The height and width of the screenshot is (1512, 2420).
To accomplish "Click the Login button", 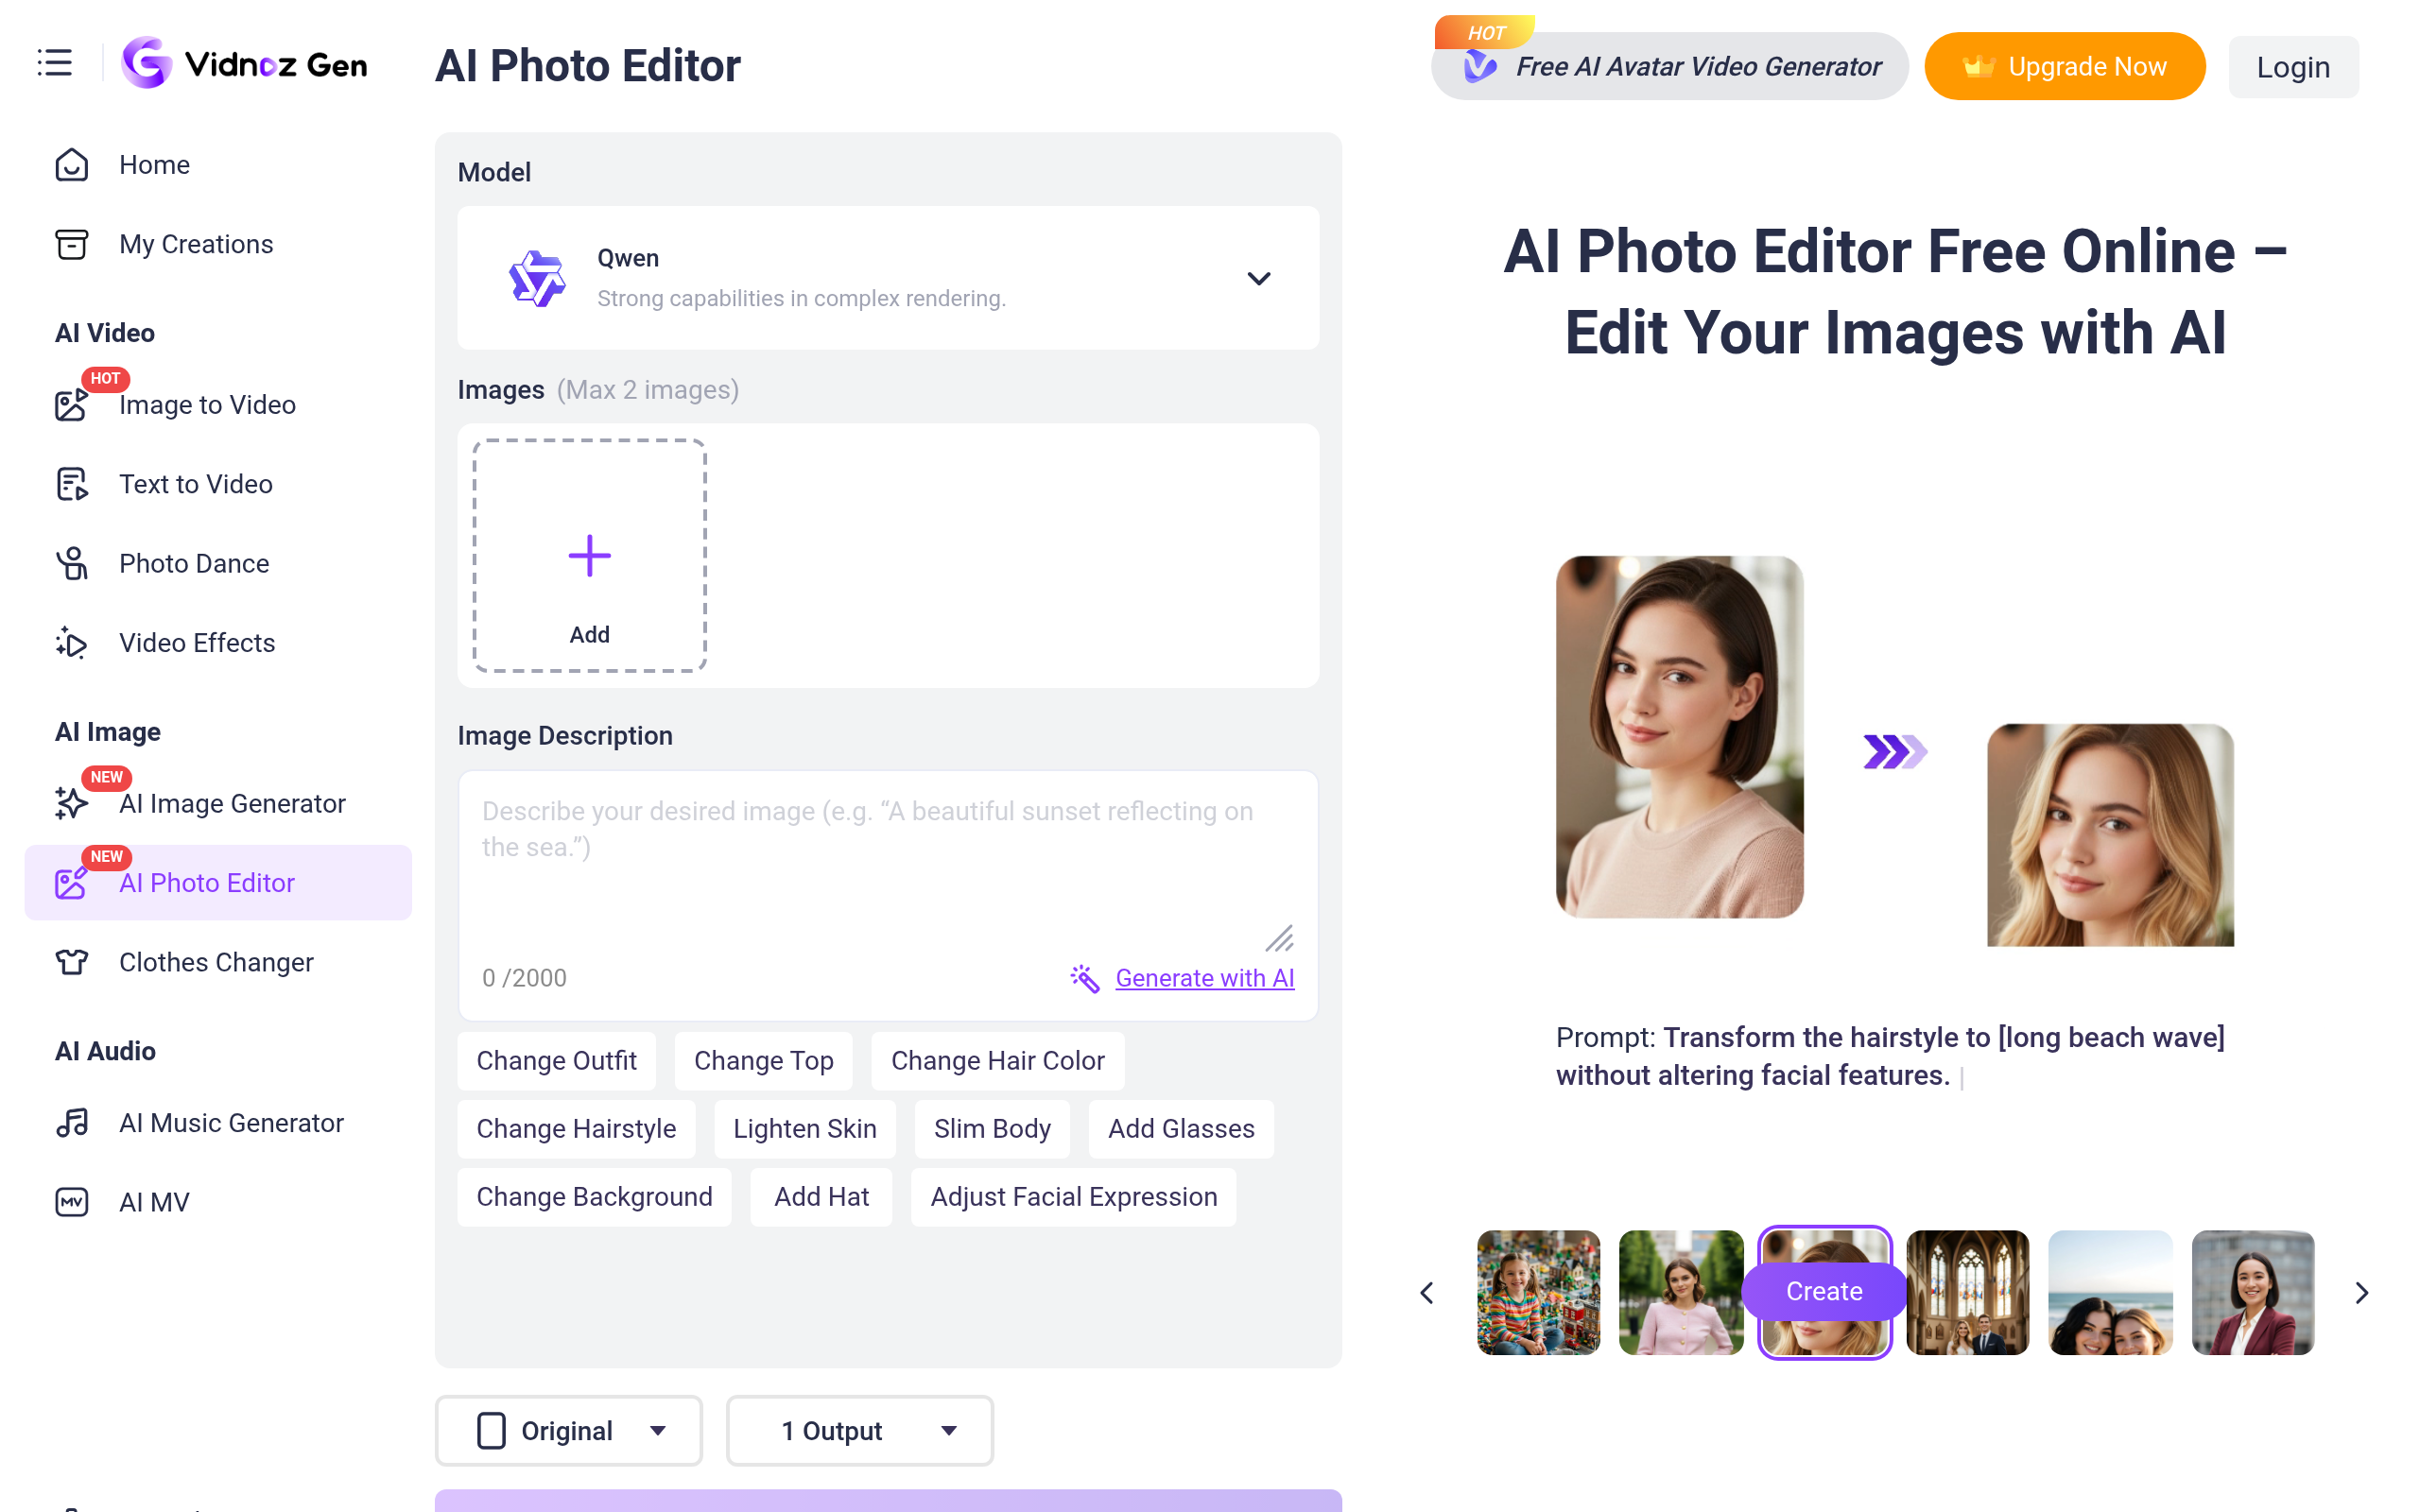I will point(2293,67).
